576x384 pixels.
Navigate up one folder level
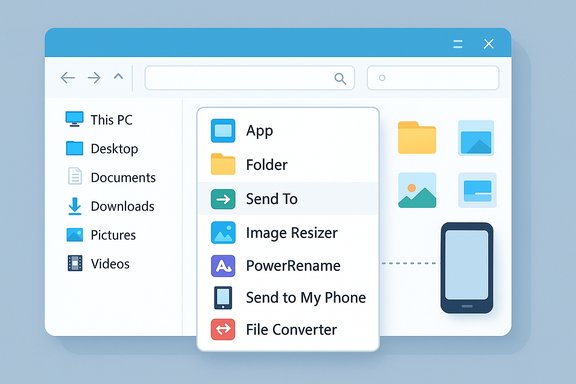[118, 76]
